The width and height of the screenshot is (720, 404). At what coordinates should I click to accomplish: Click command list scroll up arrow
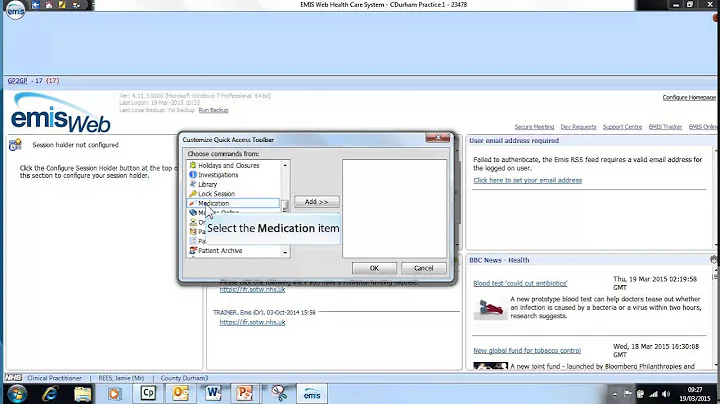point(285,165)
